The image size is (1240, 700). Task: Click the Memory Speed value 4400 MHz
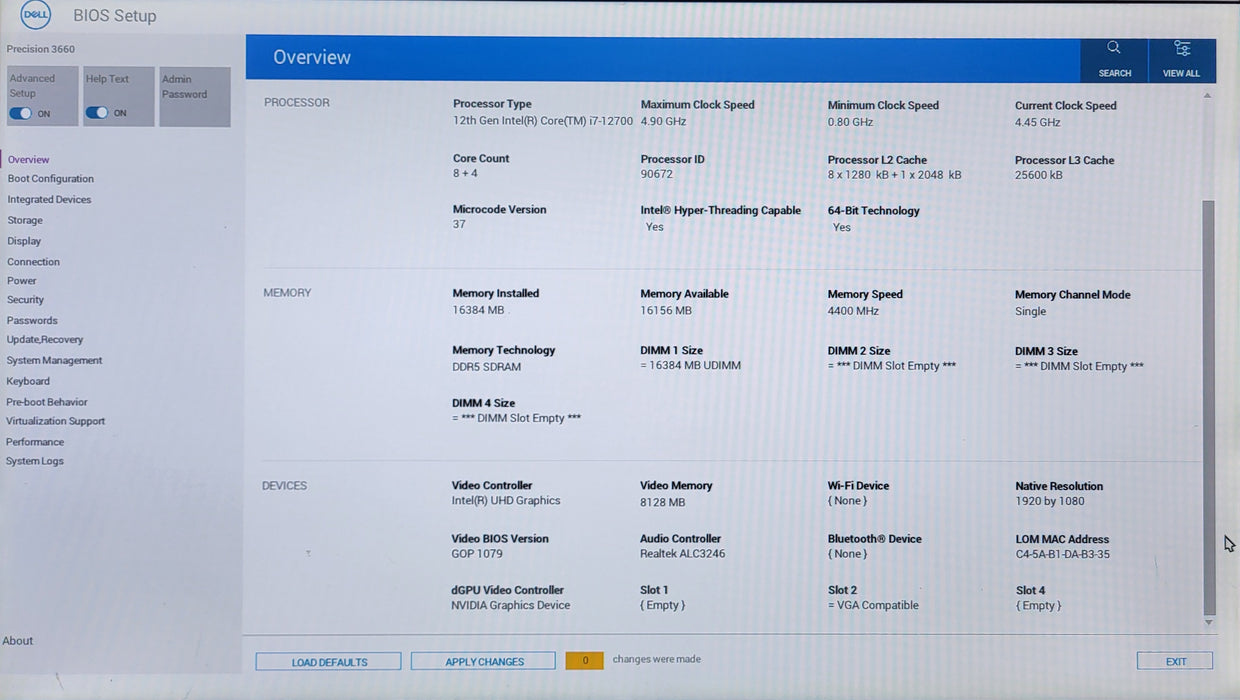point(853,311)
